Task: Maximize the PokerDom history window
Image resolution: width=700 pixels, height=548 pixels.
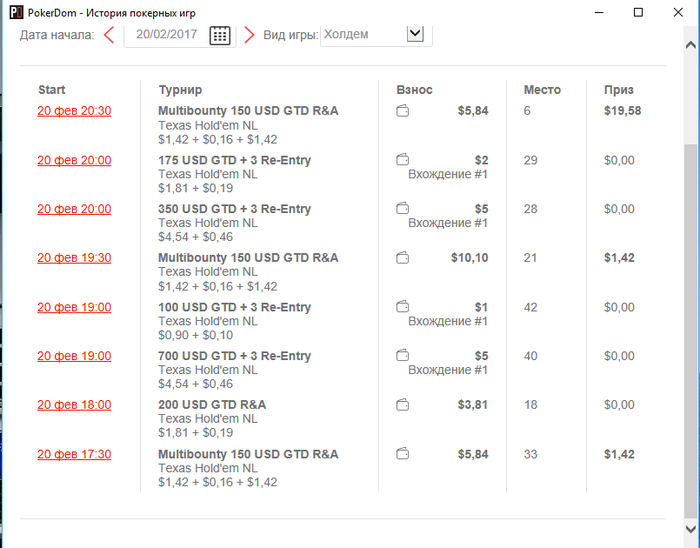Action: tap(638, 12)
